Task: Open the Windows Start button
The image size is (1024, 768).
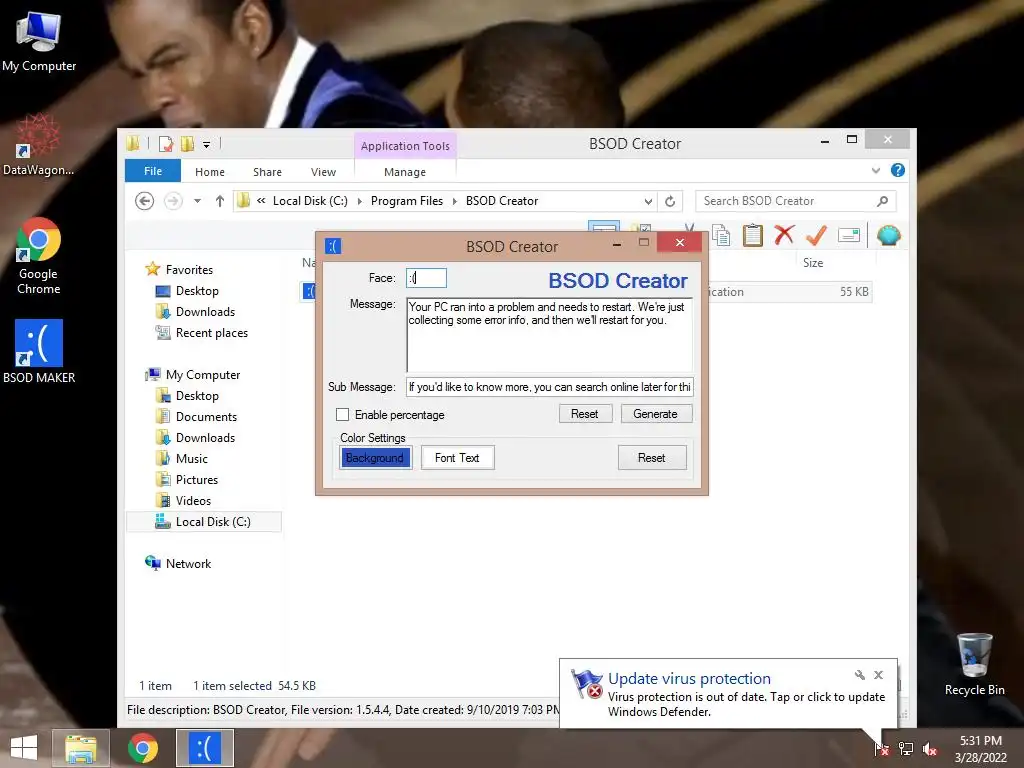Action: click(x=24, y=748)
